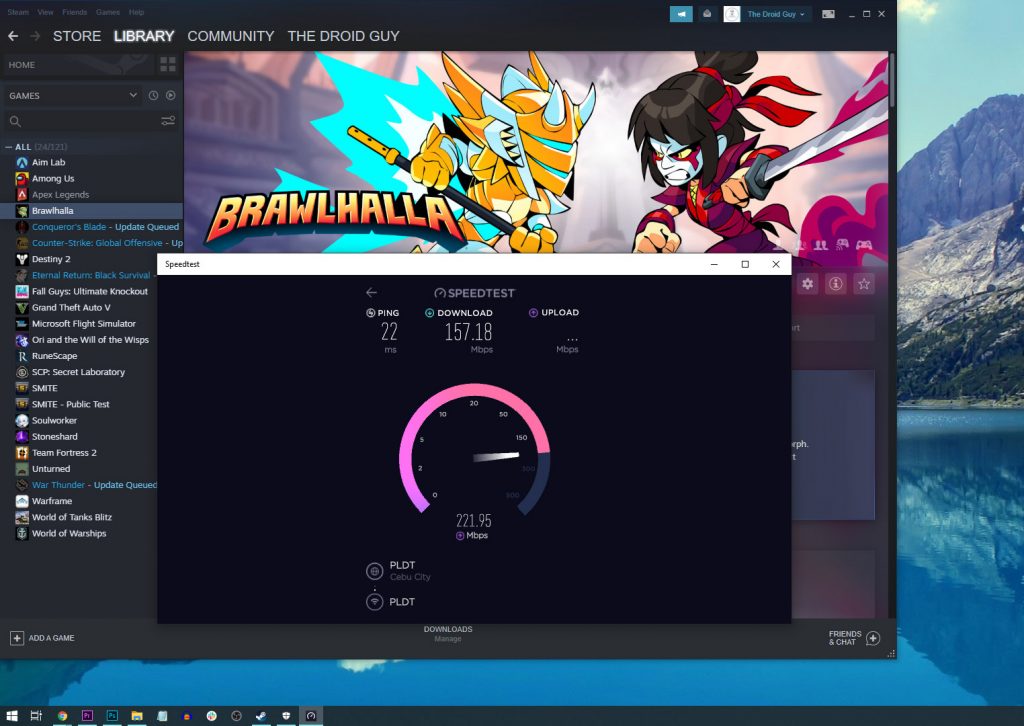Open Brawlhalla game info icon
Image resolution: width=1024 pixels, height=726 pixels.
835,283
